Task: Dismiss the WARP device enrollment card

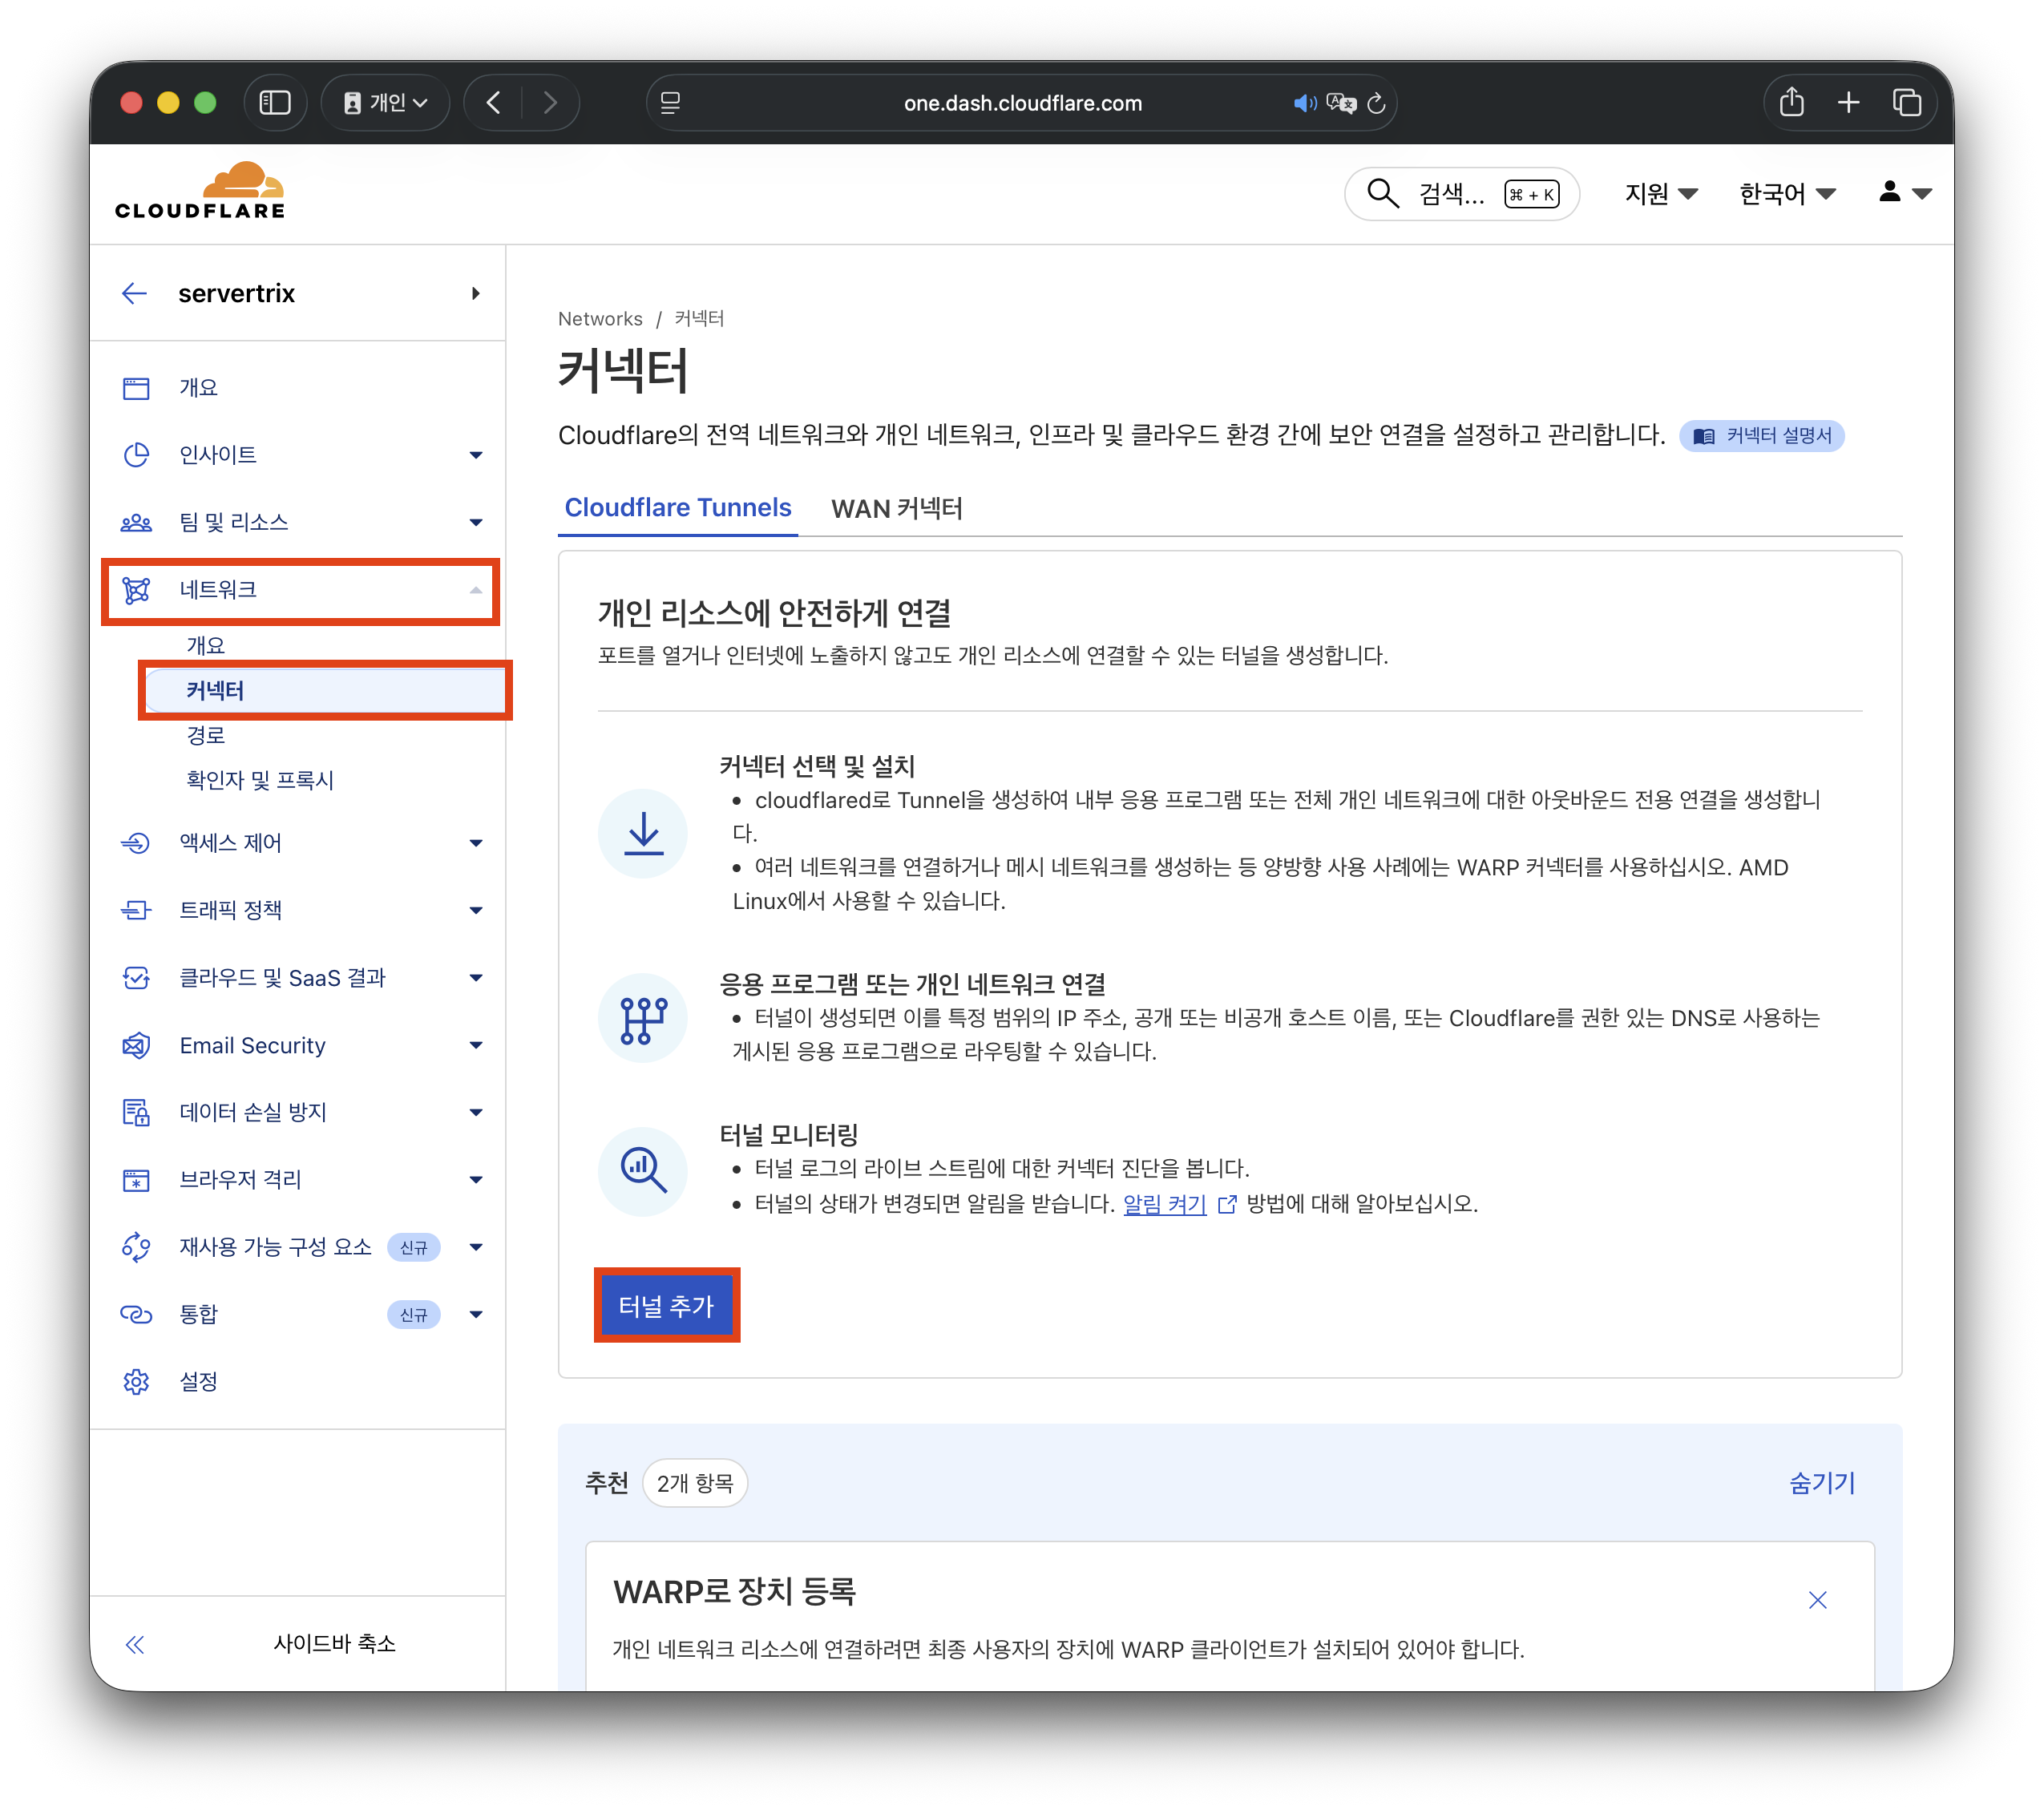Action: pos(1817,1600)
